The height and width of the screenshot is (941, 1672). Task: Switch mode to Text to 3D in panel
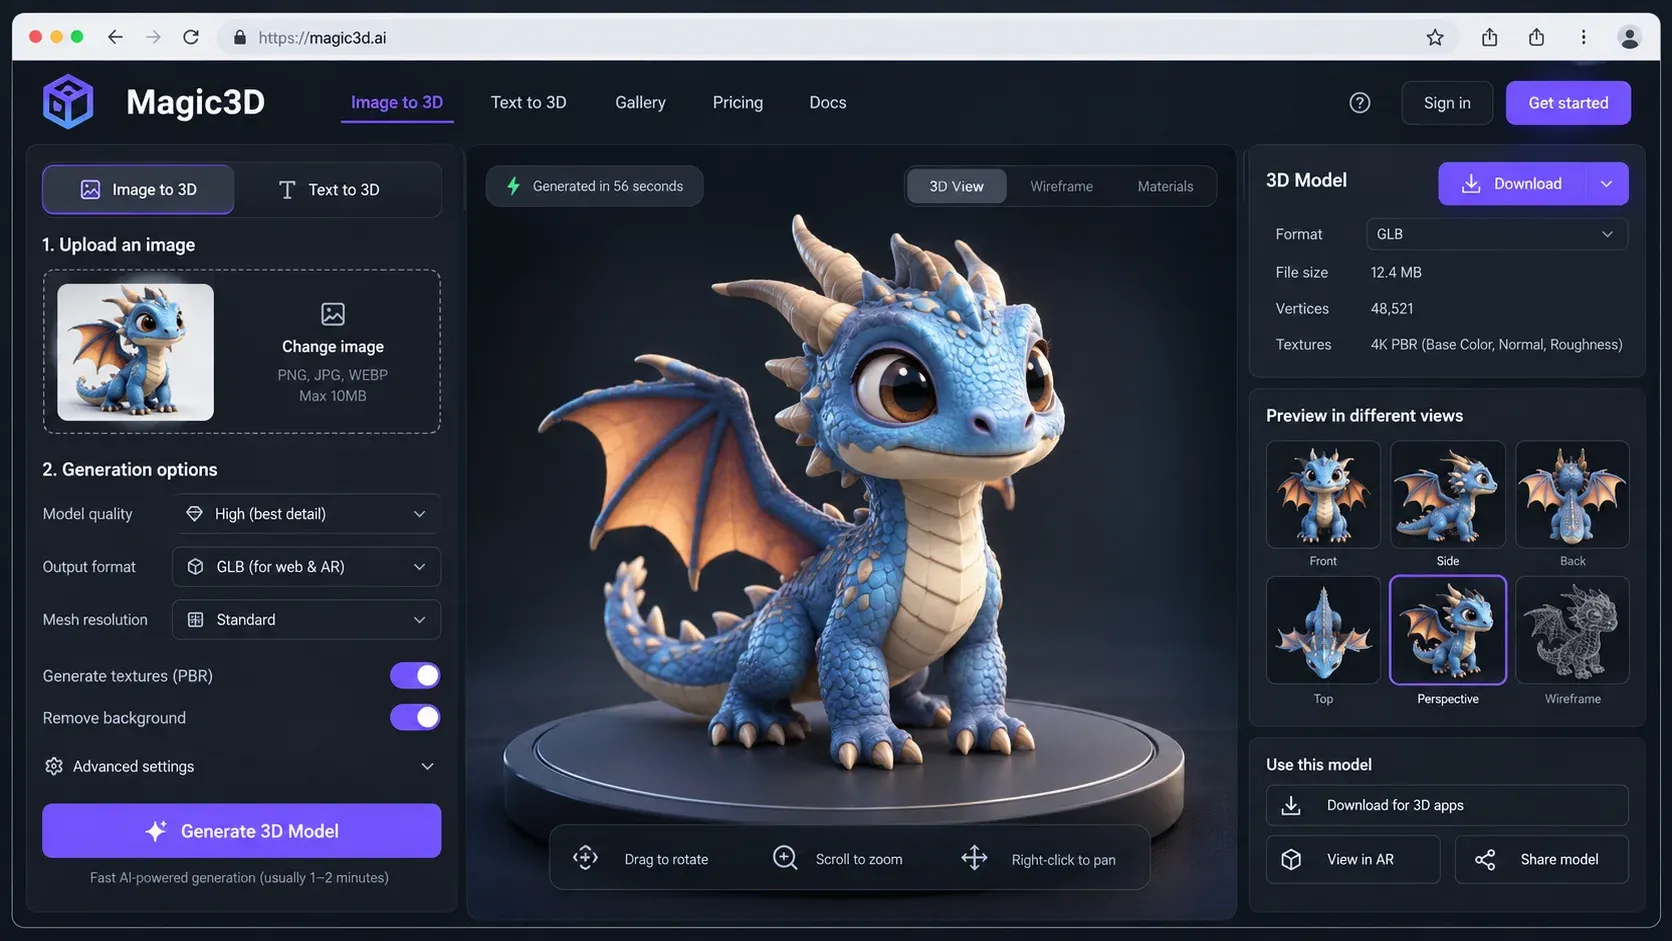pos(329,189)
